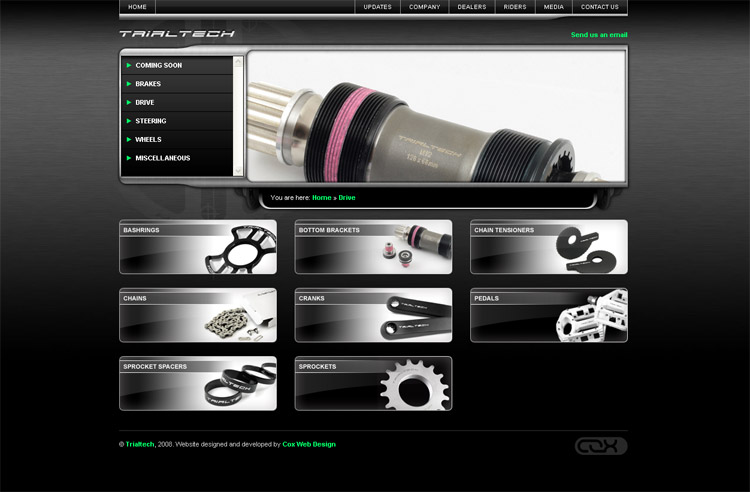The width and height of the screenshot is (750, 492).
Task: Click green arrow beside Drive
Action: point(129,102)
